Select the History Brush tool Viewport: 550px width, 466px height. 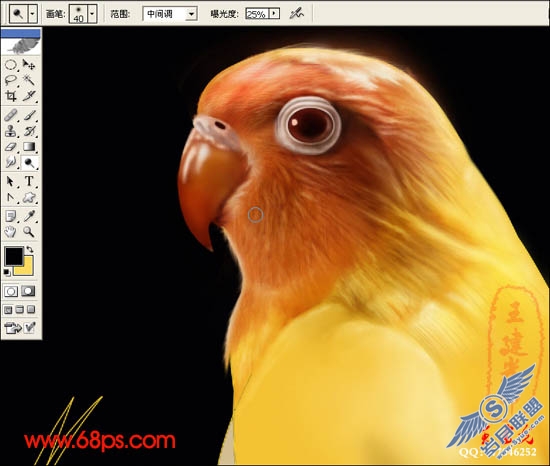[x=29, y=131]
